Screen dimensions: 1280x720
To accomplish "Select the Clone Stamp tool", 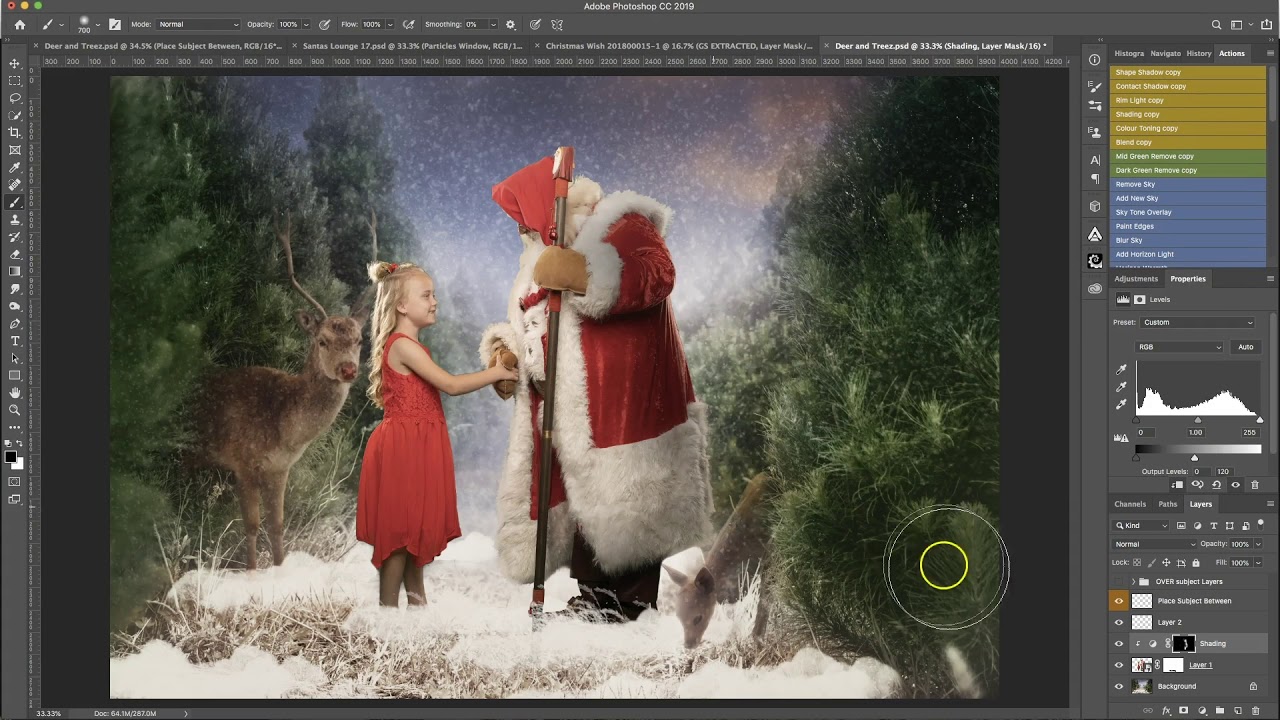I will [x=15, y=219].
